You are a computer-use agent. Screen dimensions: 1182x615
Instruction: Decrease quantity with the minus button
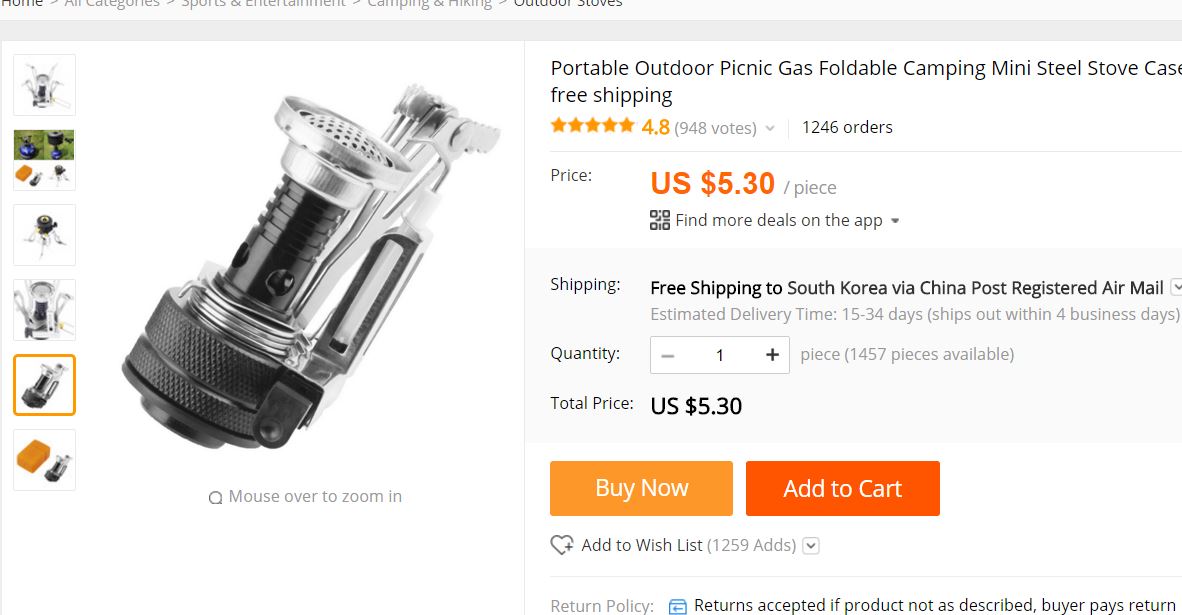coord(668,355)
